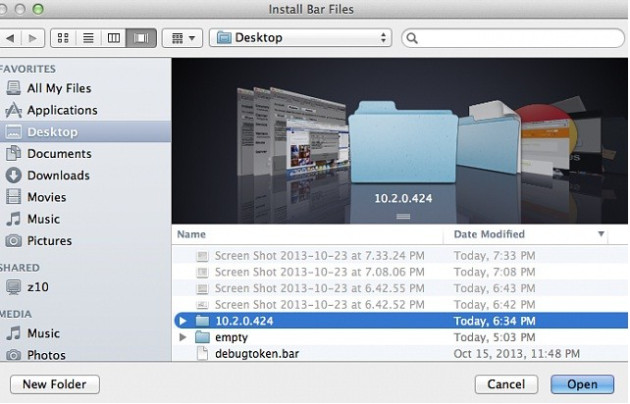Image resolution: width=630 pixels, height=404 pixels.
Task: Click screenshot thumbnail left of center folder
Action: [x=317, y=147]
